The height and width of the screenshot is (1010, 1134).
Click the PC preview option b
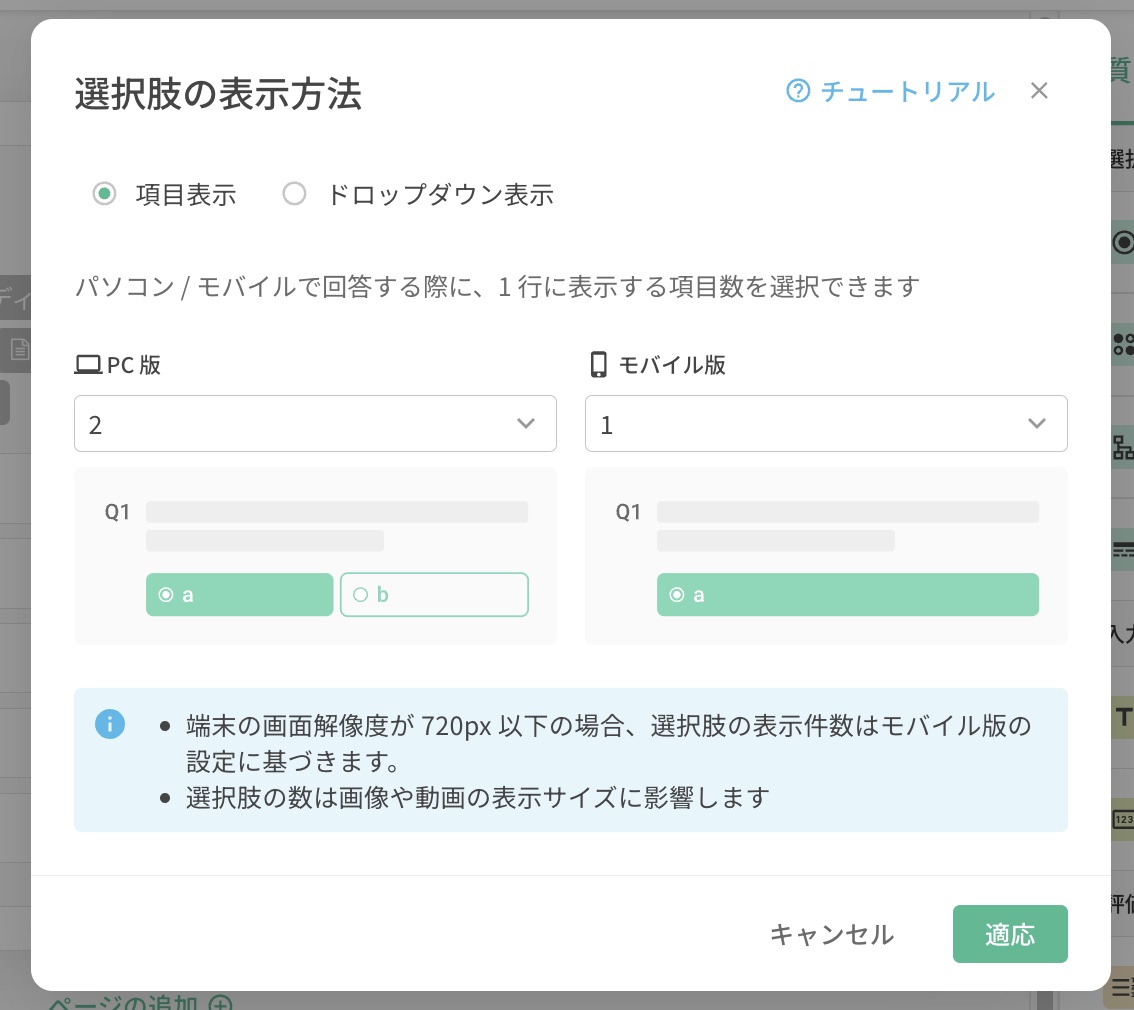pyautogui.click(x=434, y=594)
